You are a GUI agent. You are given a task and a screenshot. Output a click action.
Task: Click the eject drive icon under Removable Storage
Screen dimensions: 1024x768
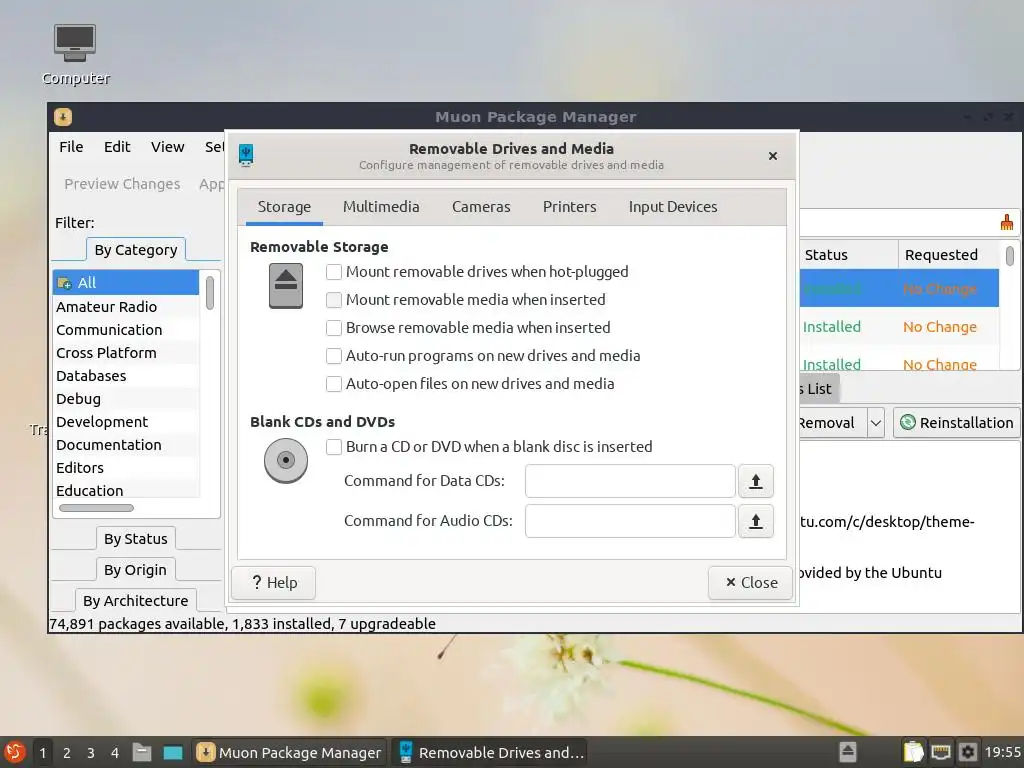pyautogui.click(x=286, y=285)
